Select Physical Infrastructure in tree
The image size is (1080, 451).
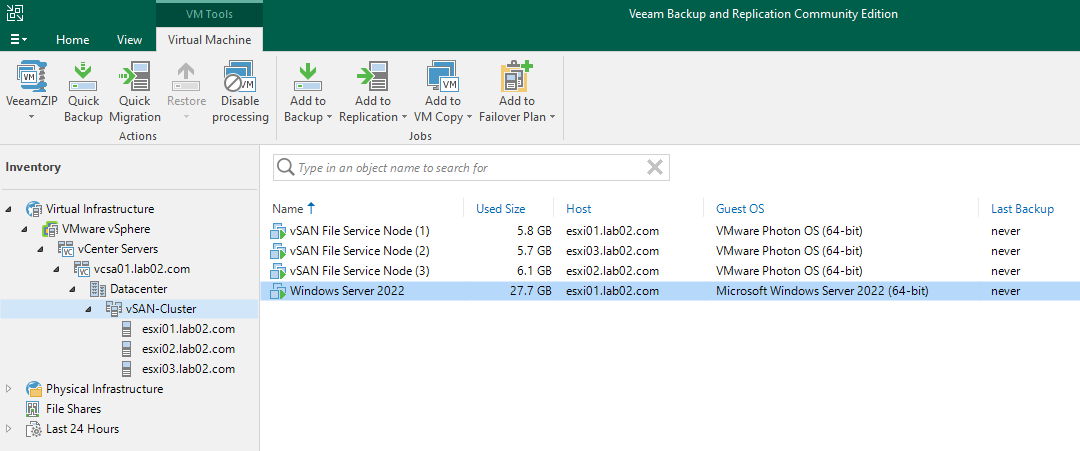[x=105, y=389]
